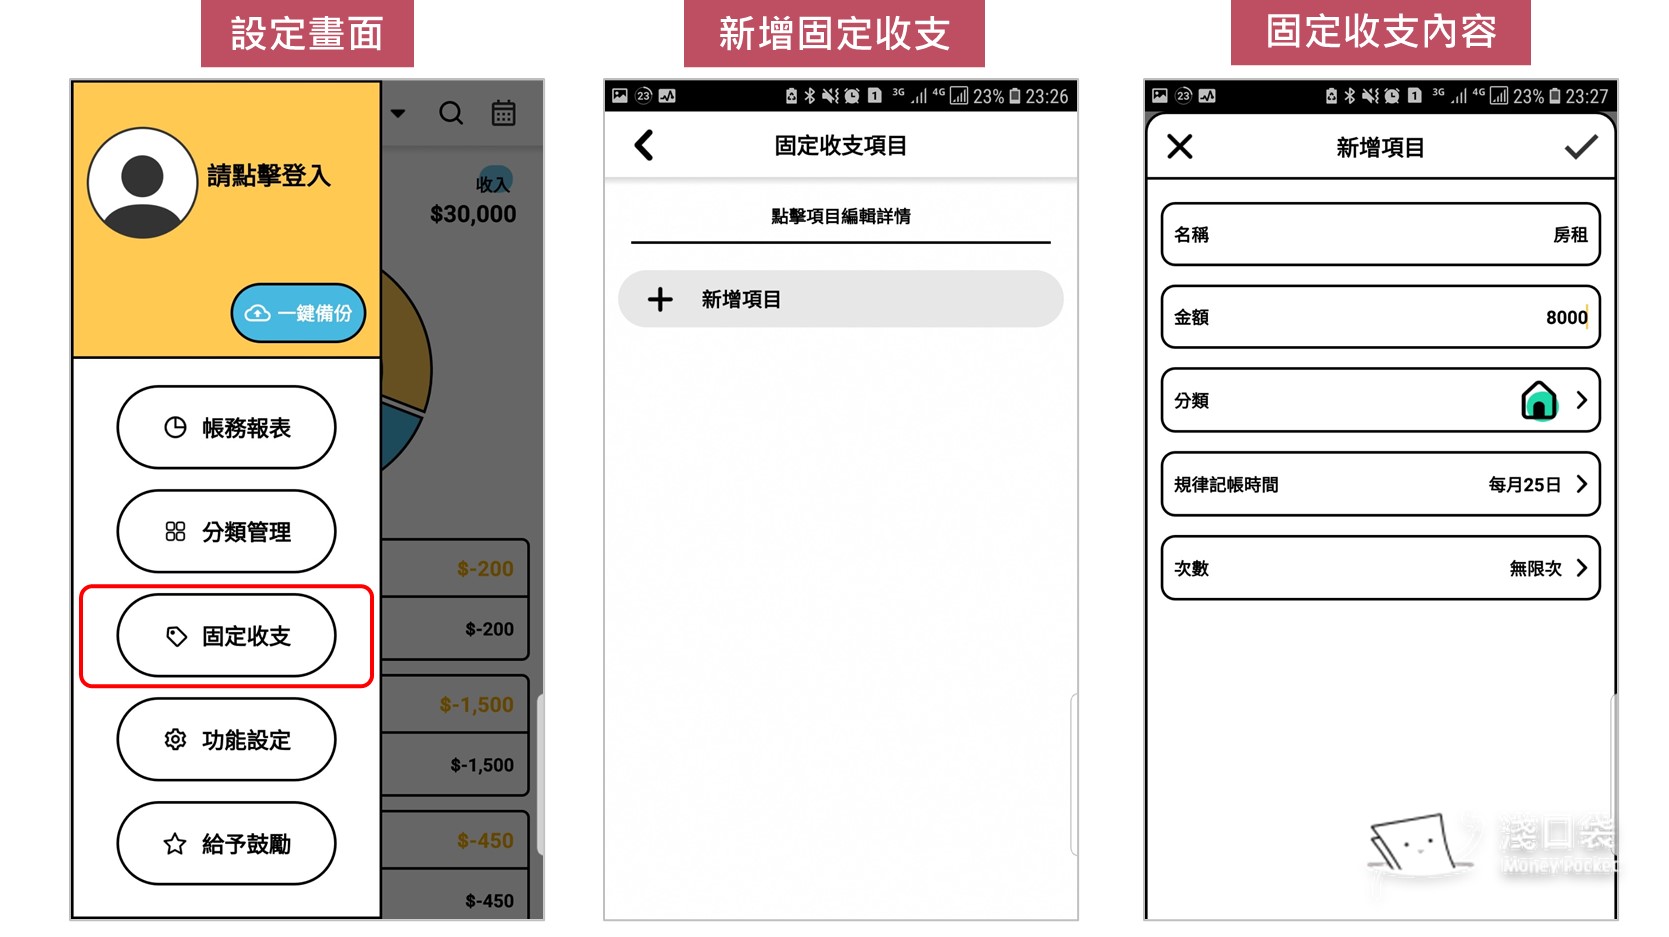This screenshot has width=1669, height=937.
Task: Tap the 無限次 value
Action: point(1535,569)
